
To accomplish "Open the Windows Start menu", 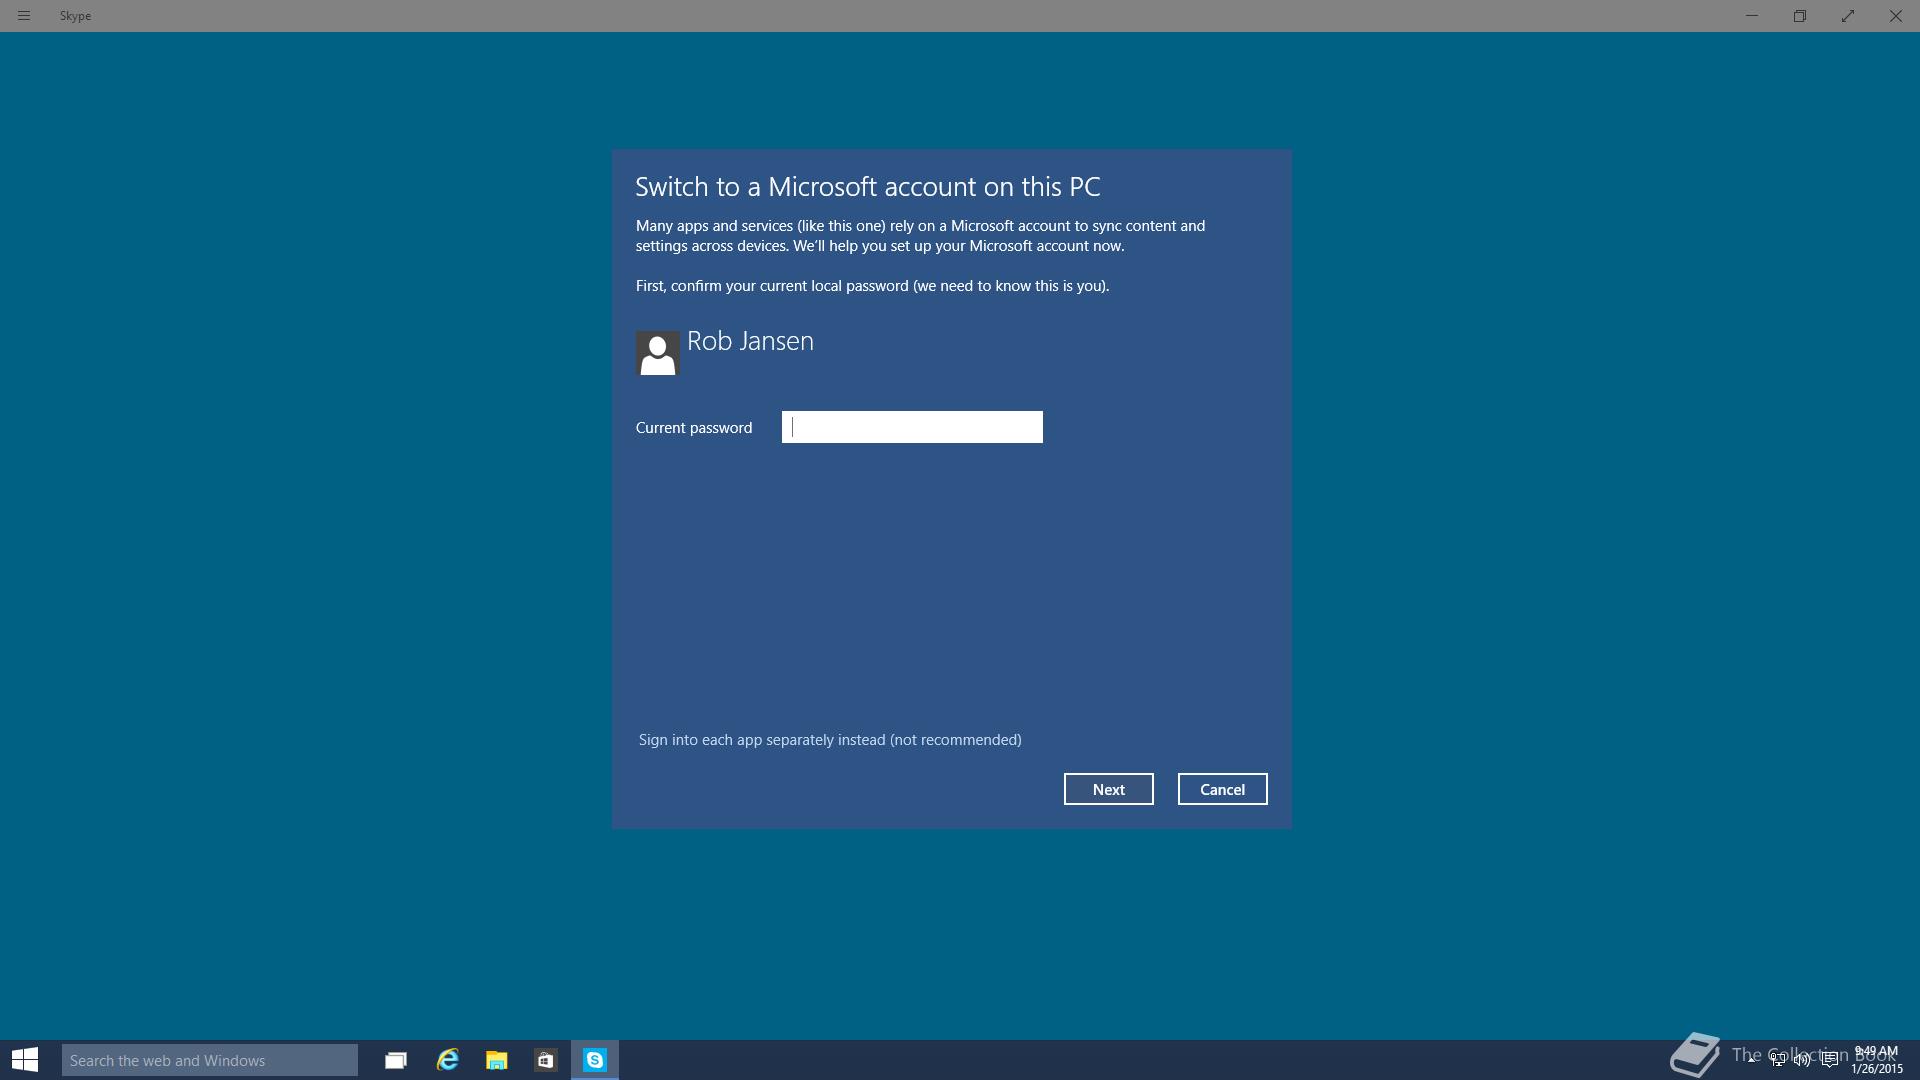I will [x=25, y=1060].
